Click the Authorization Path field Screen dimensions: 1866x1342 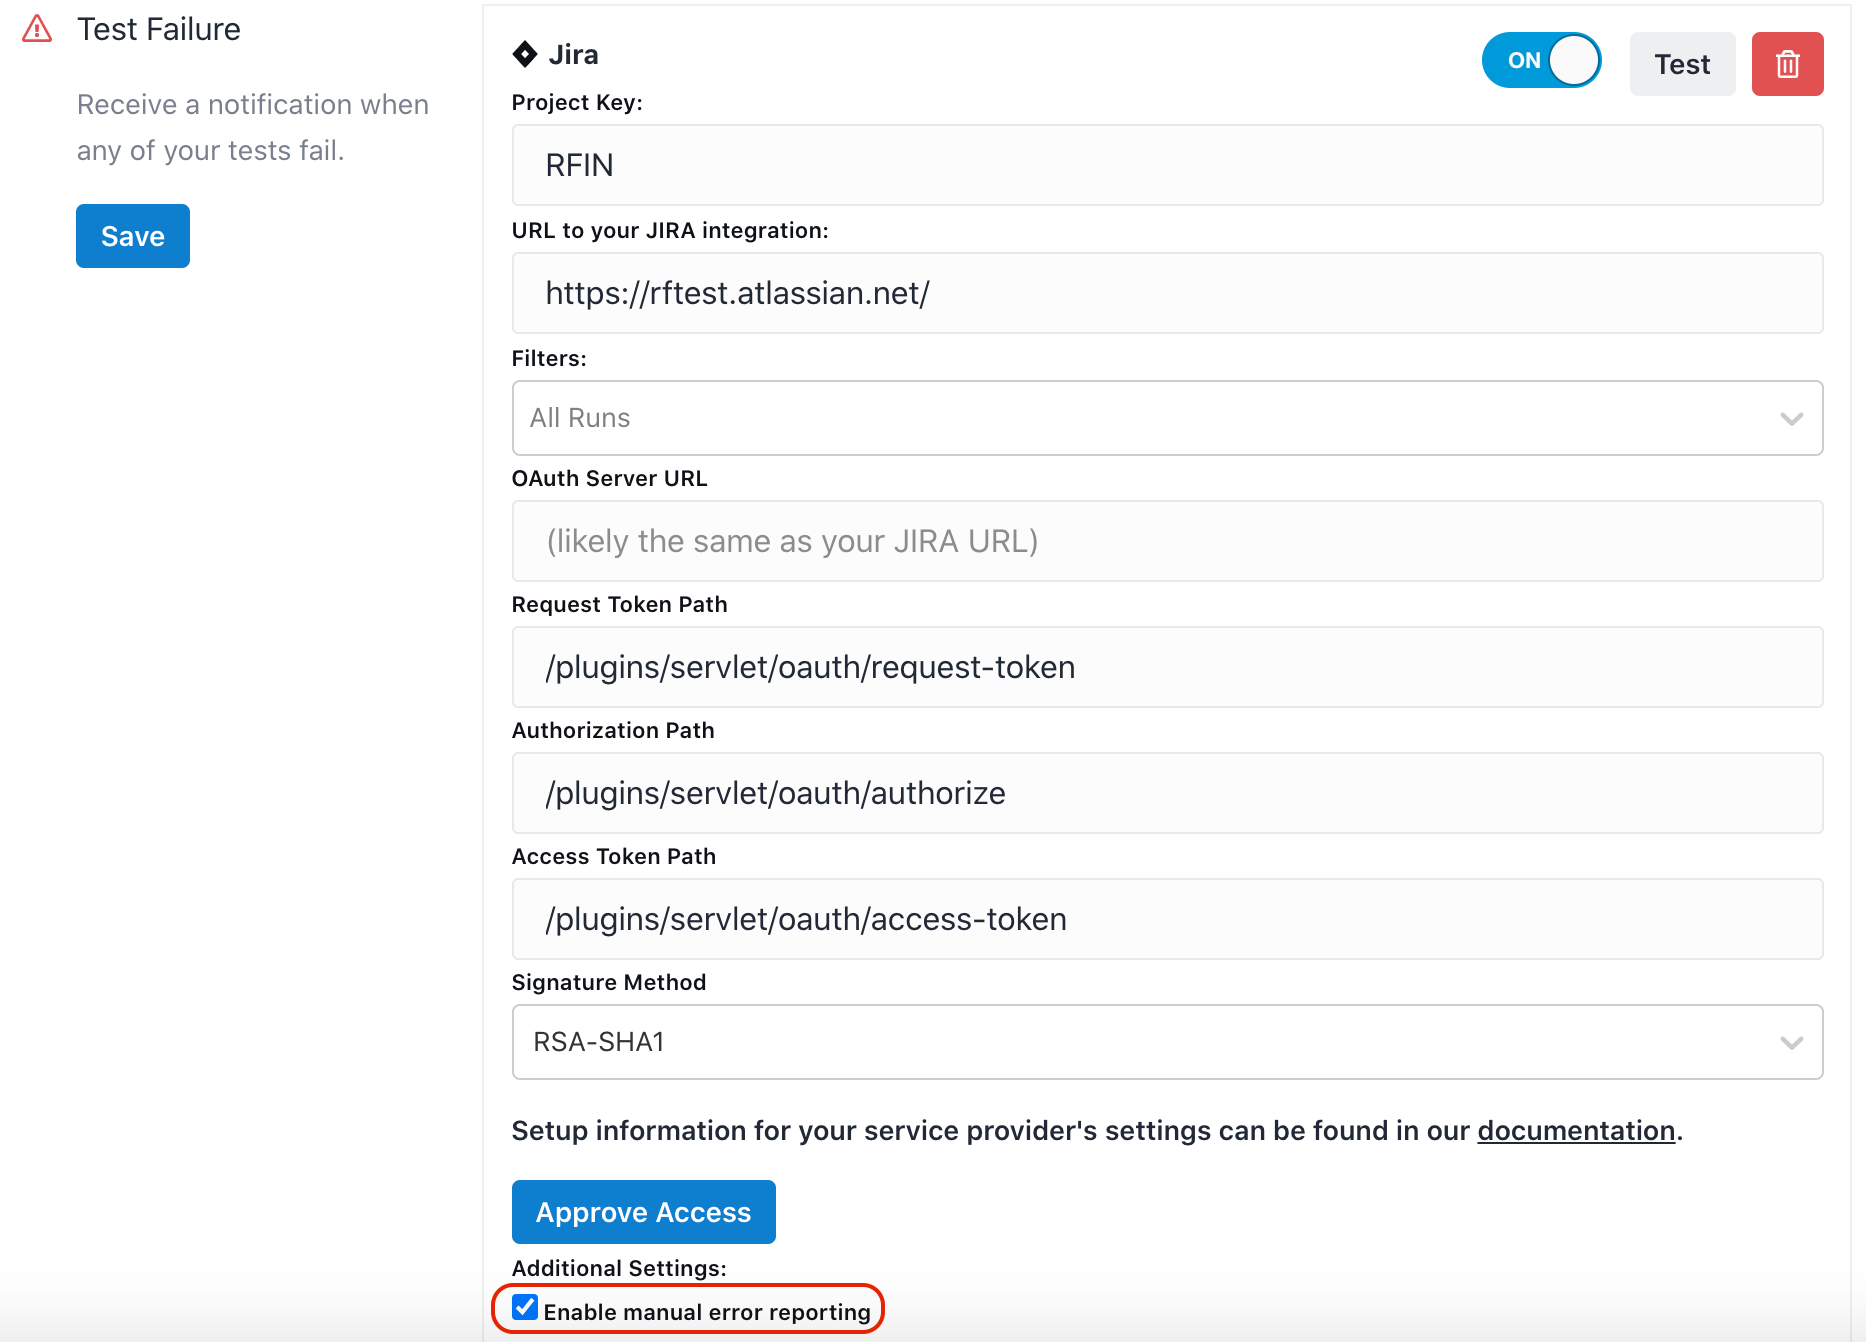pyautogui.click(x=1167, y=793)
